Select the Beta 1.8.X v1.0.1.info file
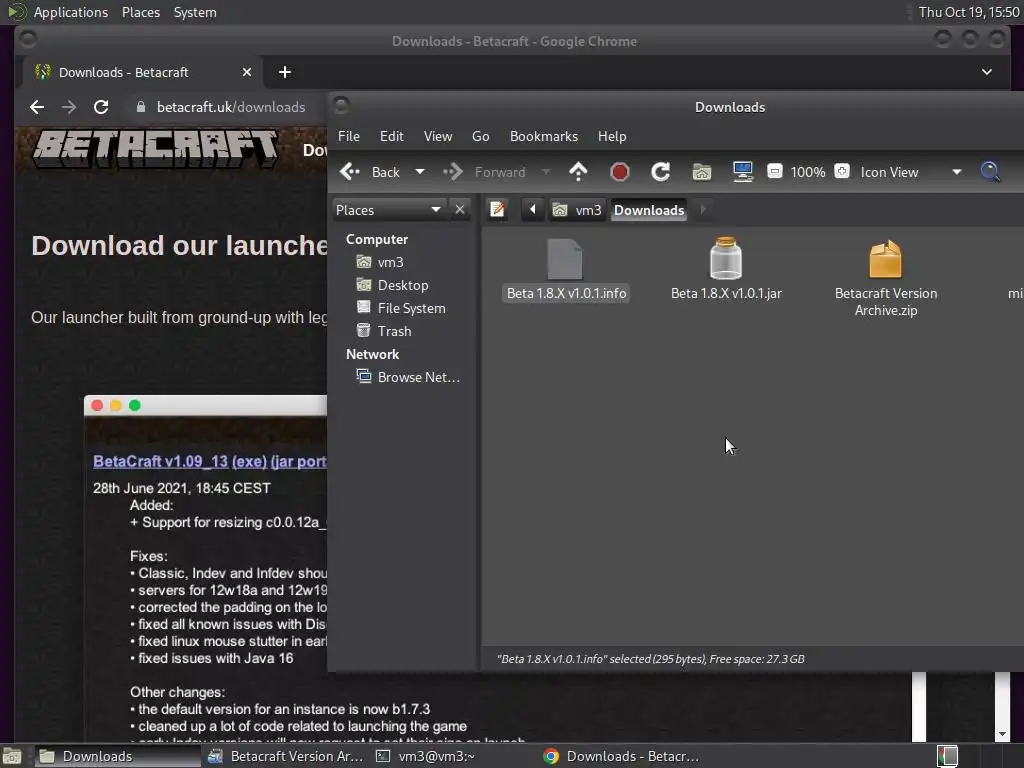 tap(566, 270)
